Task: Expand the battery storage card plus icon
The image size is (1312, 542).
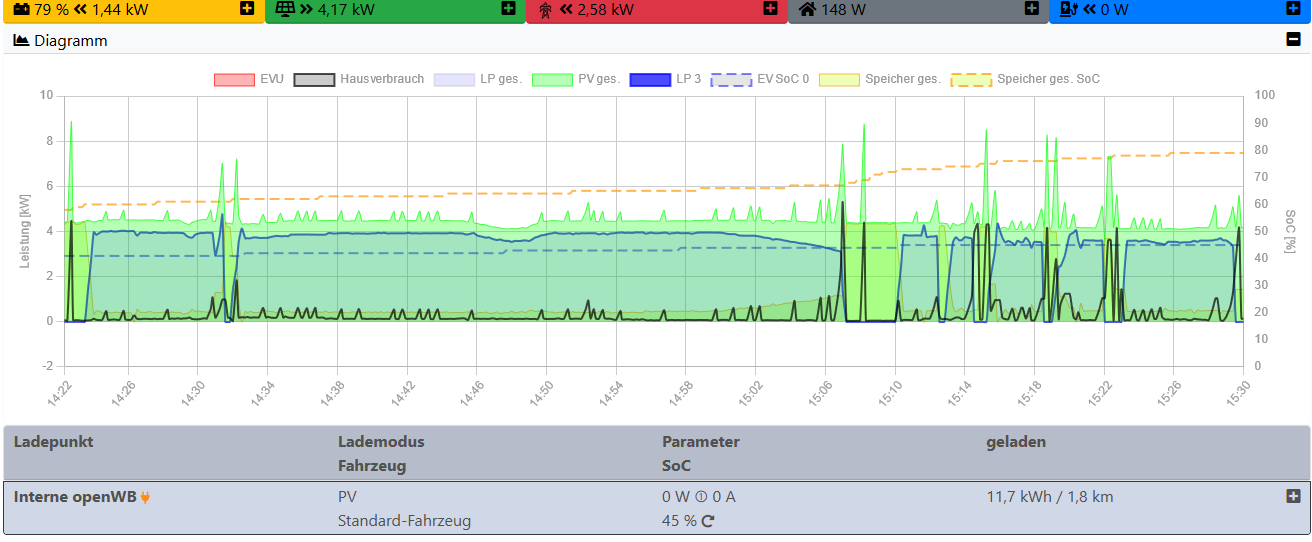Action: point(247,9)
